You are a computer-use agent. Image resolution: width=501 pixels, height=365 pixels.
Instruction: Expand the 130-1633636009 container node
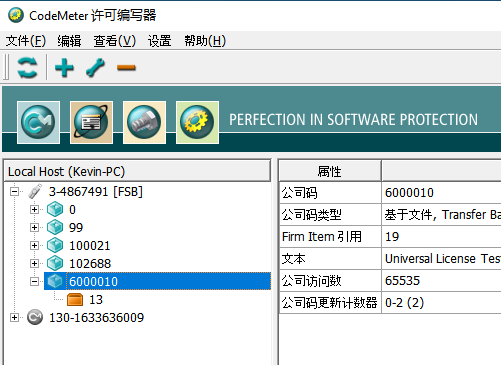tap(14, 317)
